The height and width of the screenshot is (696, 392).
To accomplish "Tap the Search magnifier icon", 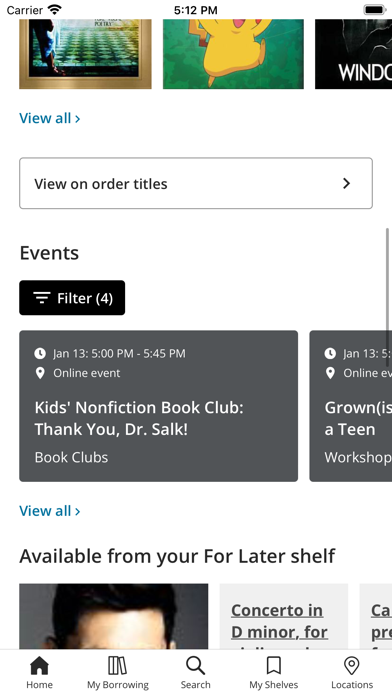I will [195, 666].
